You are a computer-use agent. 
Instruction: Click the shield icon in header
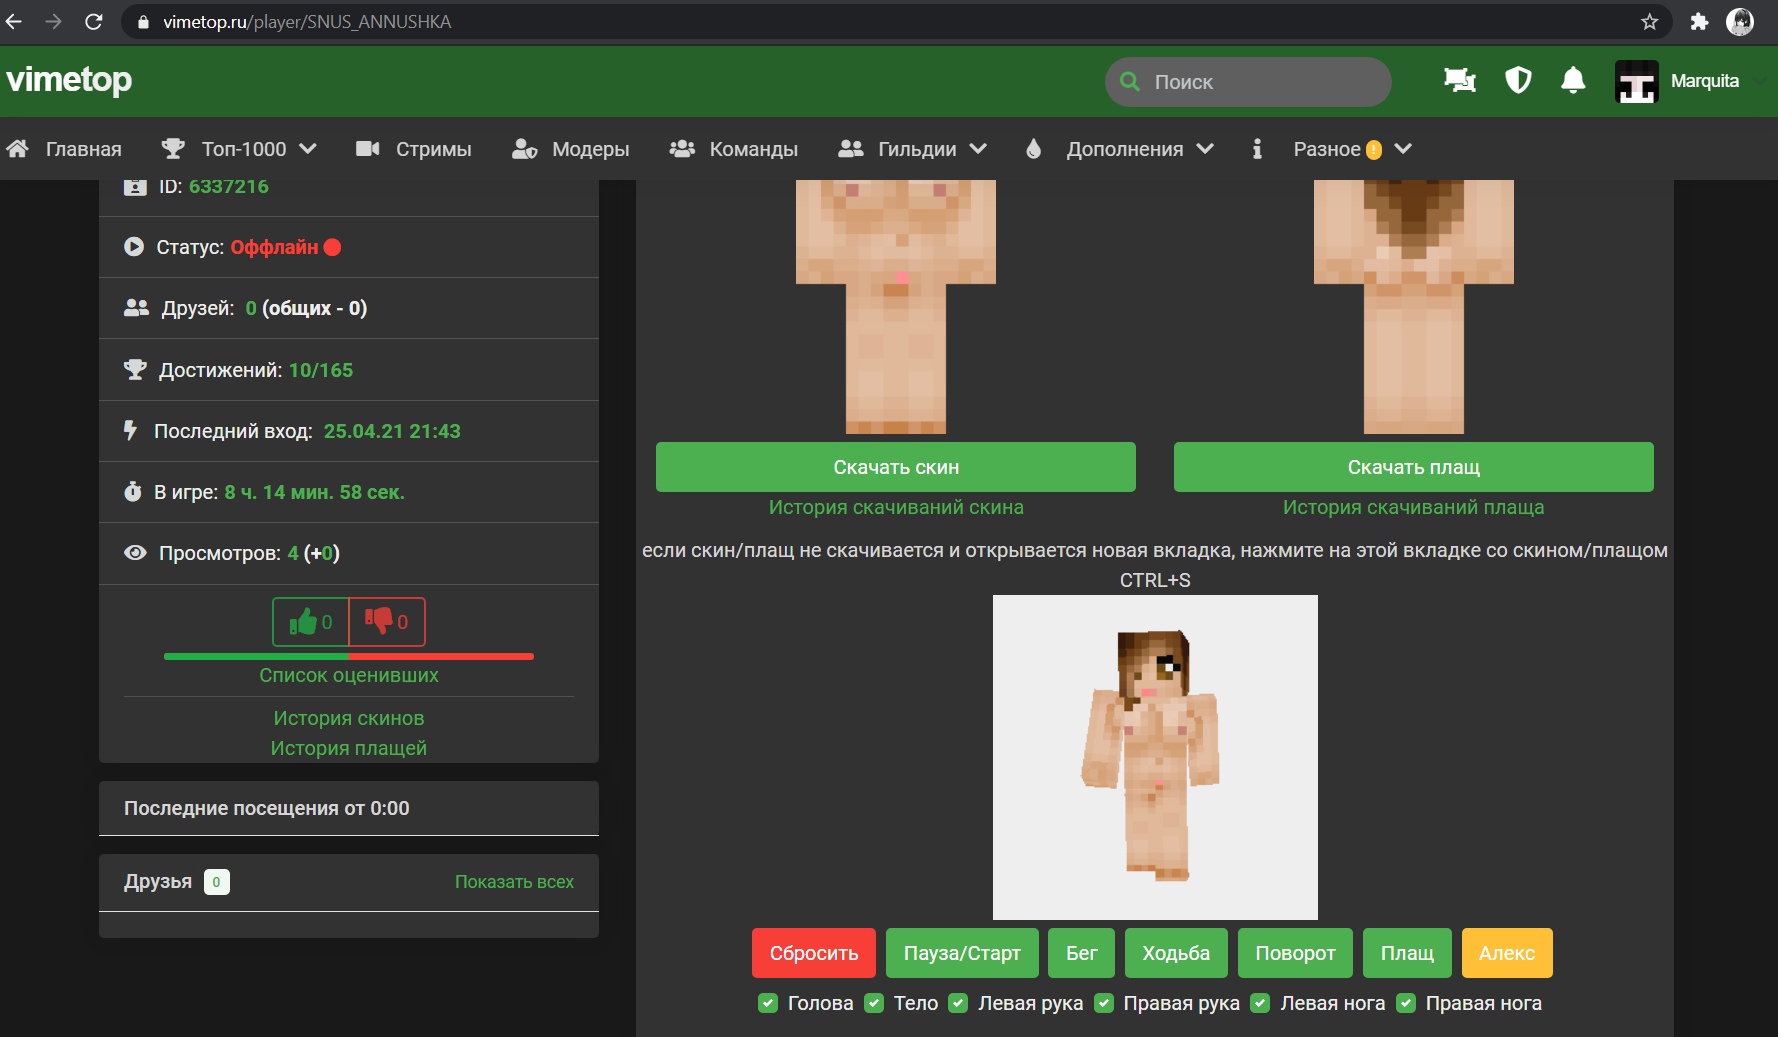(x=1518, y=81)
